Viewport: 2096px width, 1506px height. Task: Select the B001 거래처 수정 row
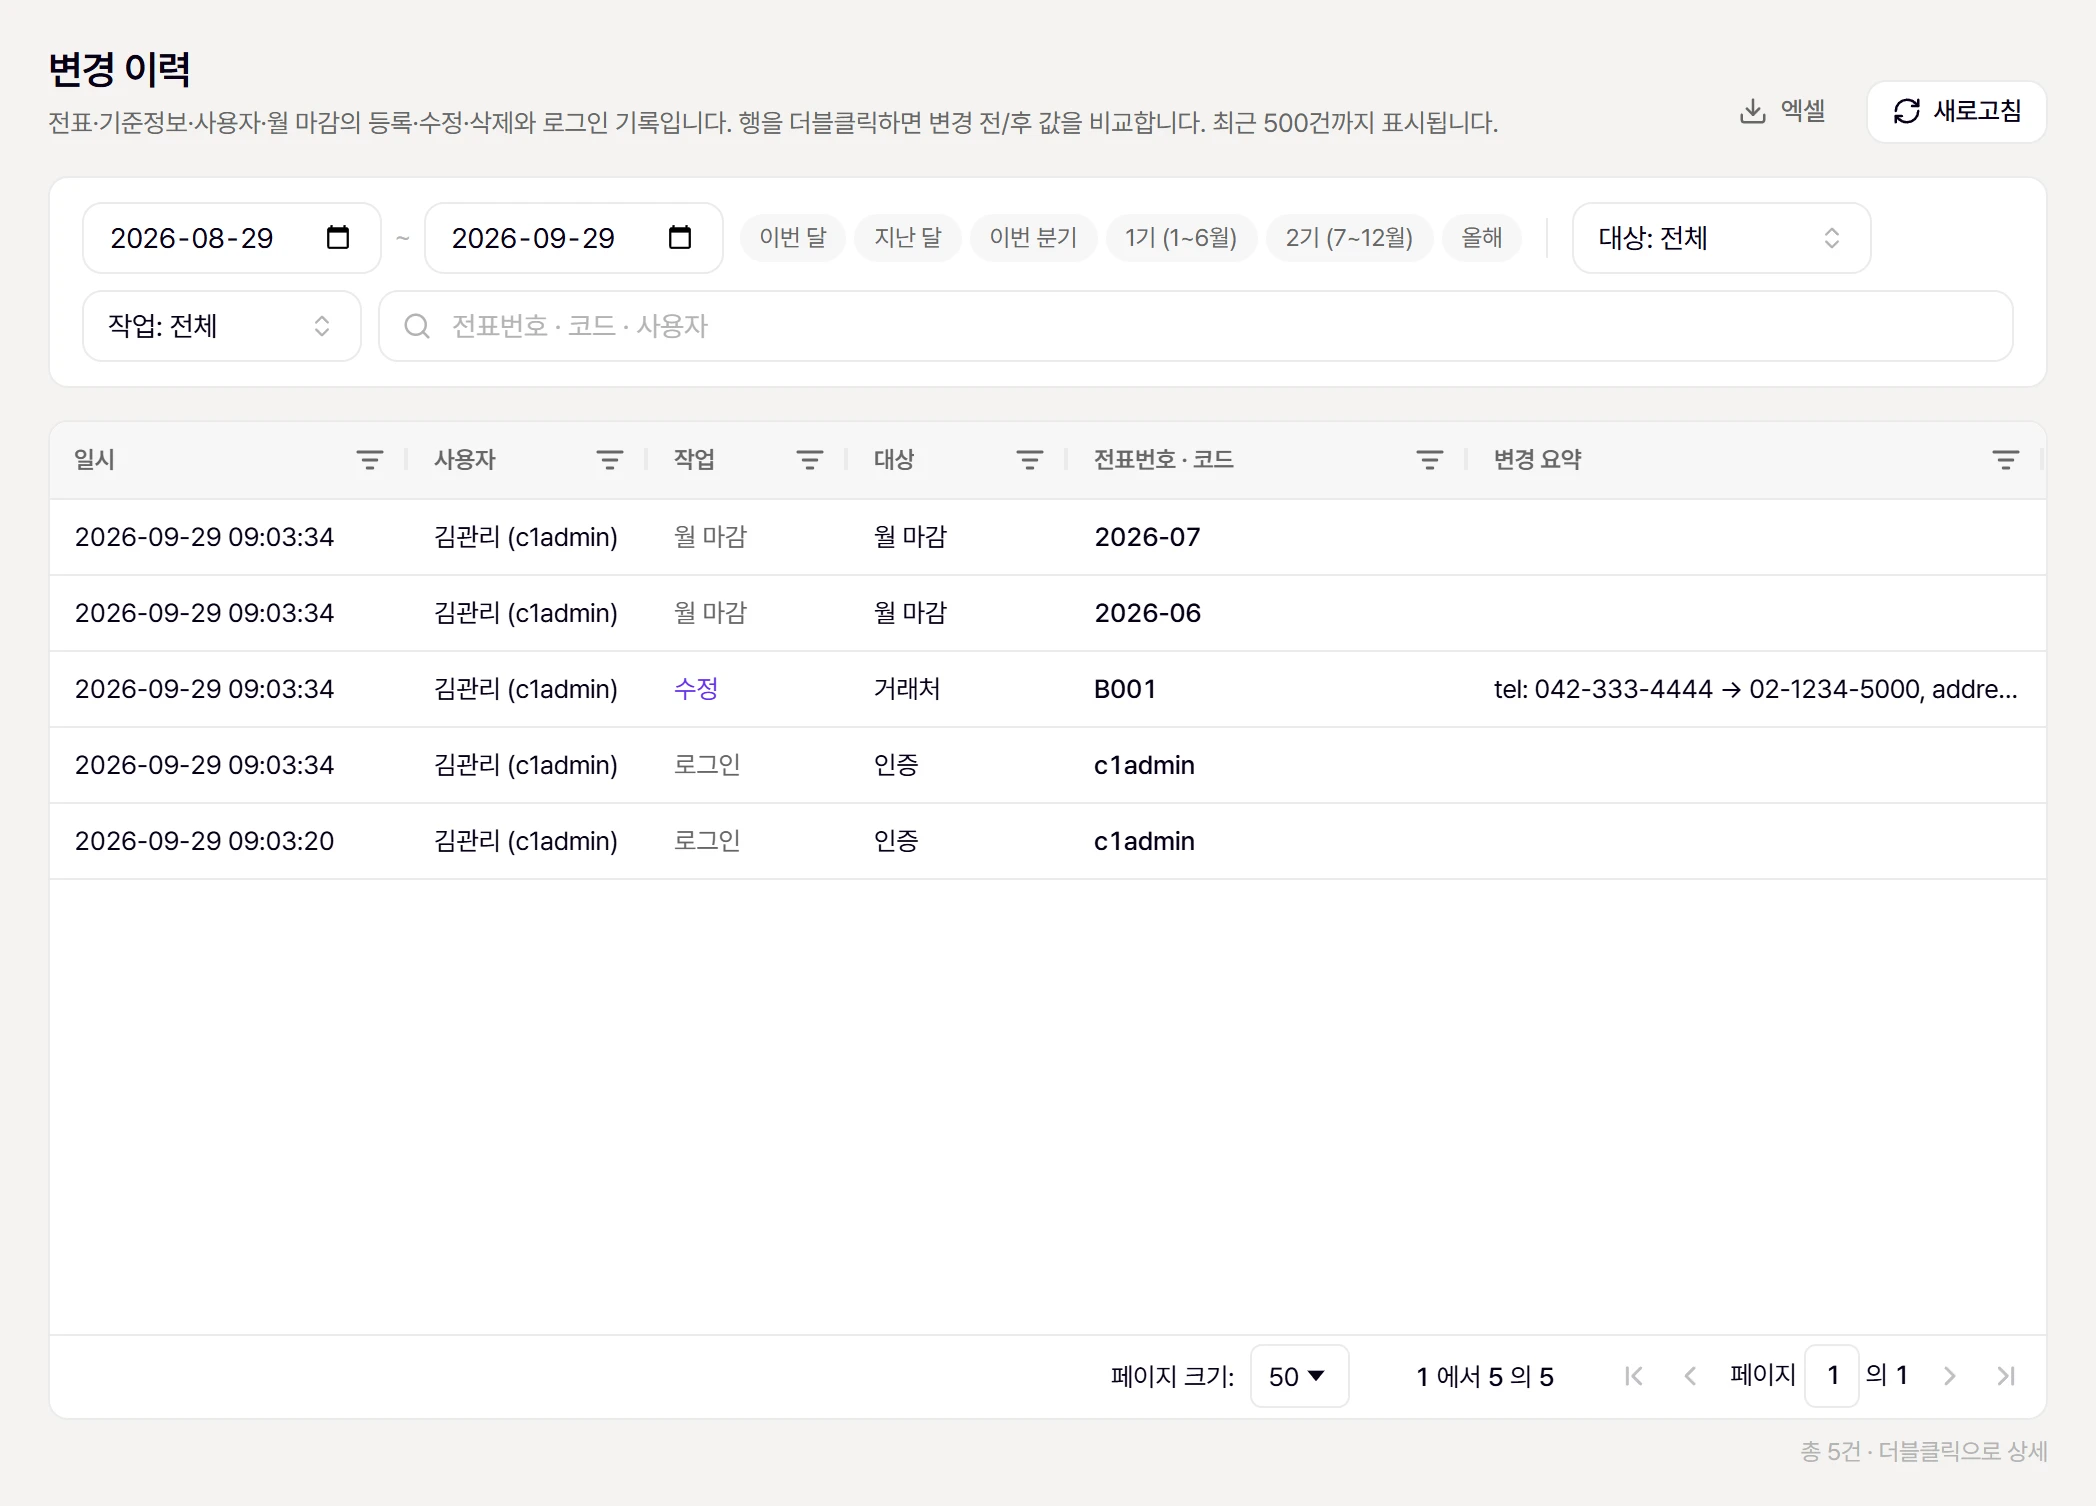[x=1048, y=689]
